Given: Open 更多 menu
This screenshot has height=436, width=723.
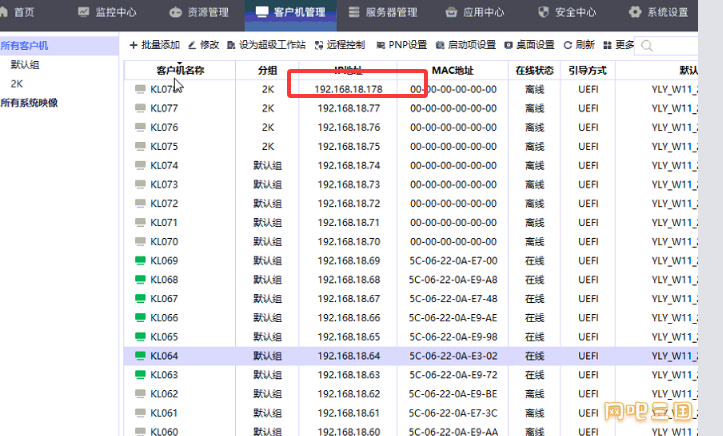Looking at the screenshot, I should click(619, 45).
